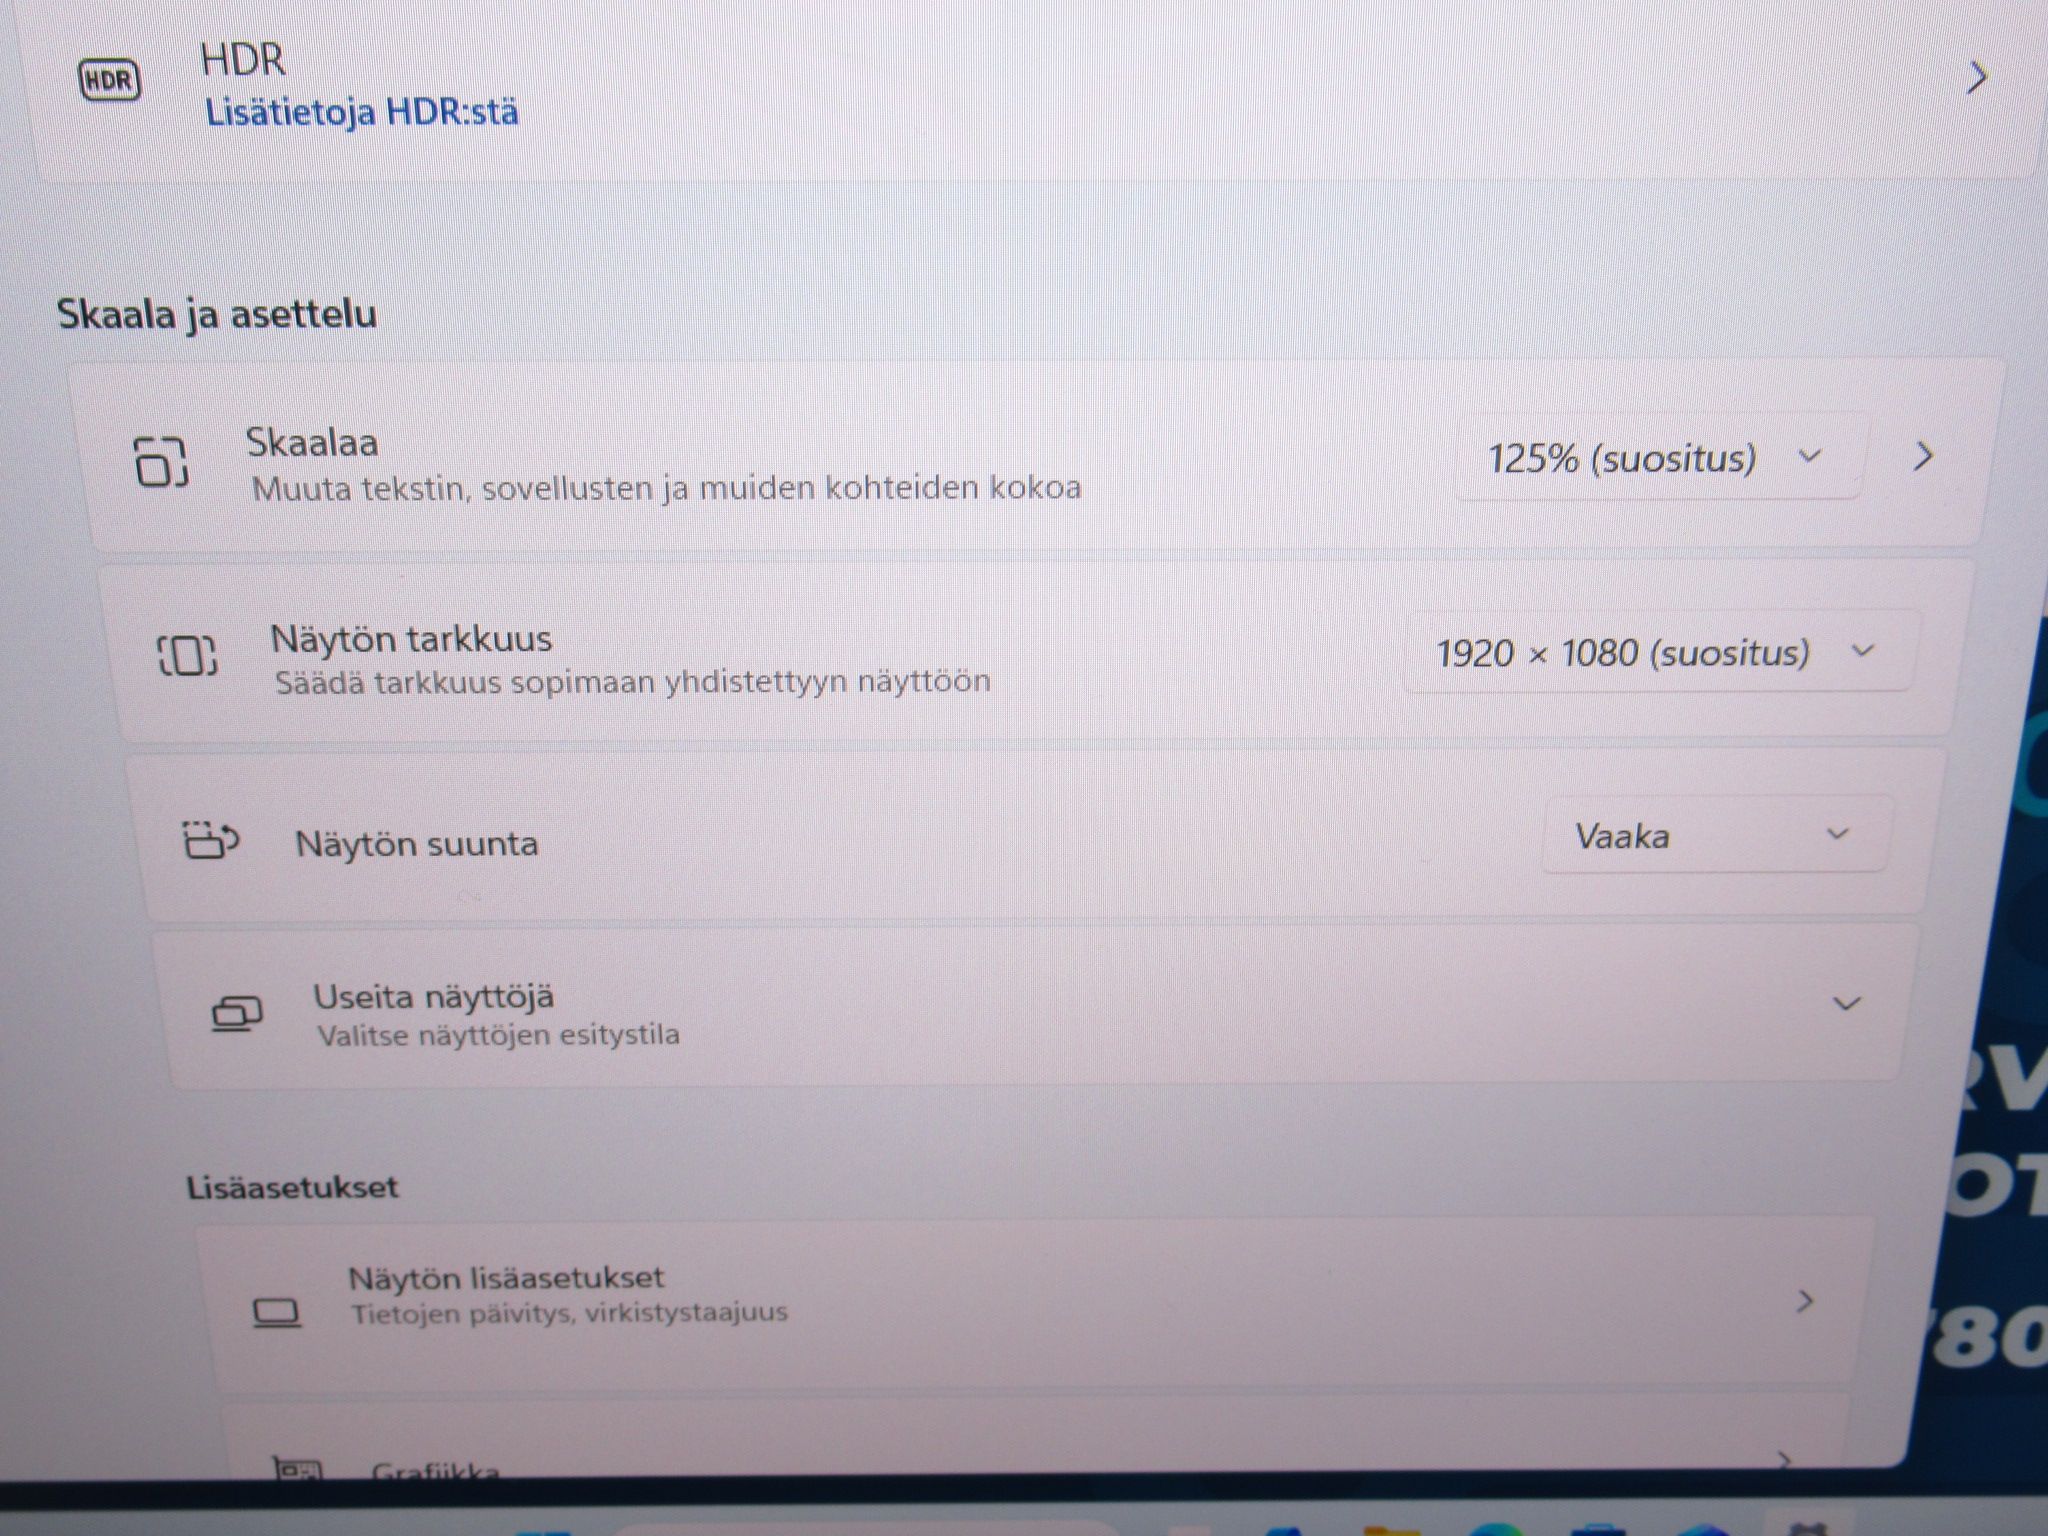This screenshot has width=2048, height=1536.
Task: Click the Grafiikka row right chevron
Action: pyautogui.click(x=1785, y=1461)
